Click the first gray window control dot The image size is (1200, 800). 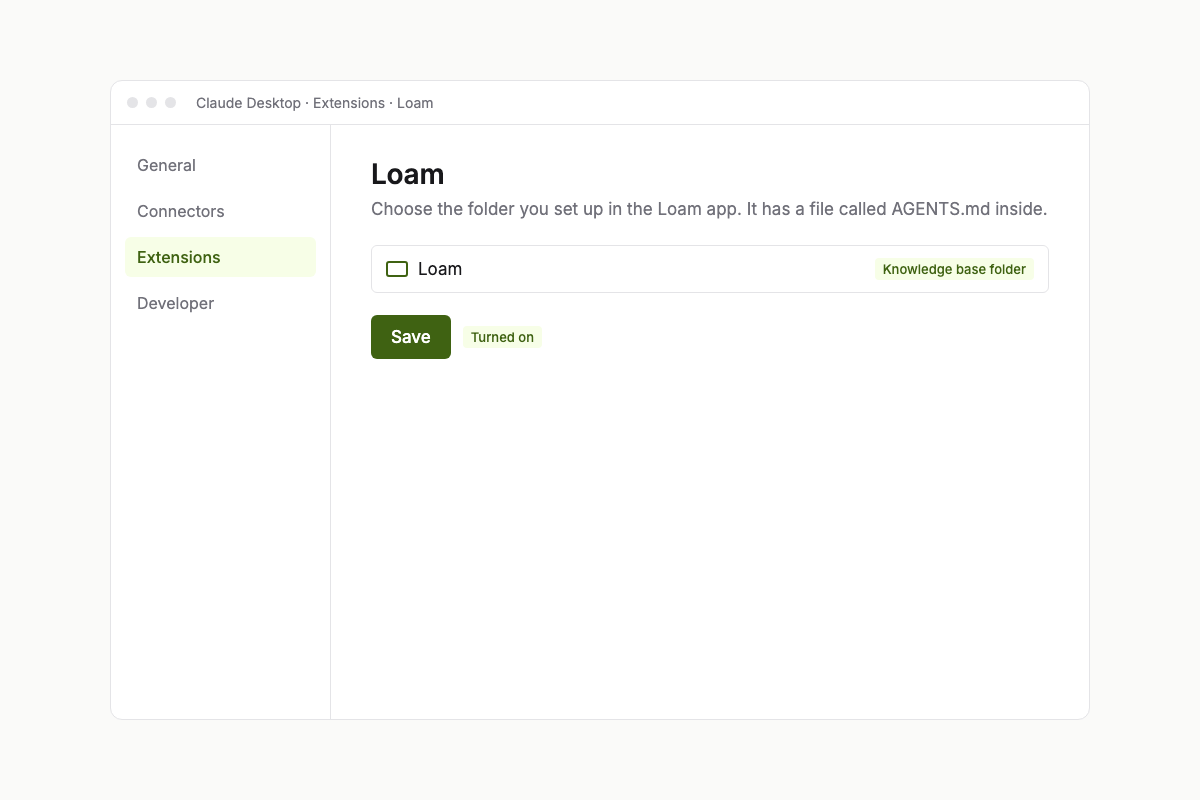pos(132,103)
